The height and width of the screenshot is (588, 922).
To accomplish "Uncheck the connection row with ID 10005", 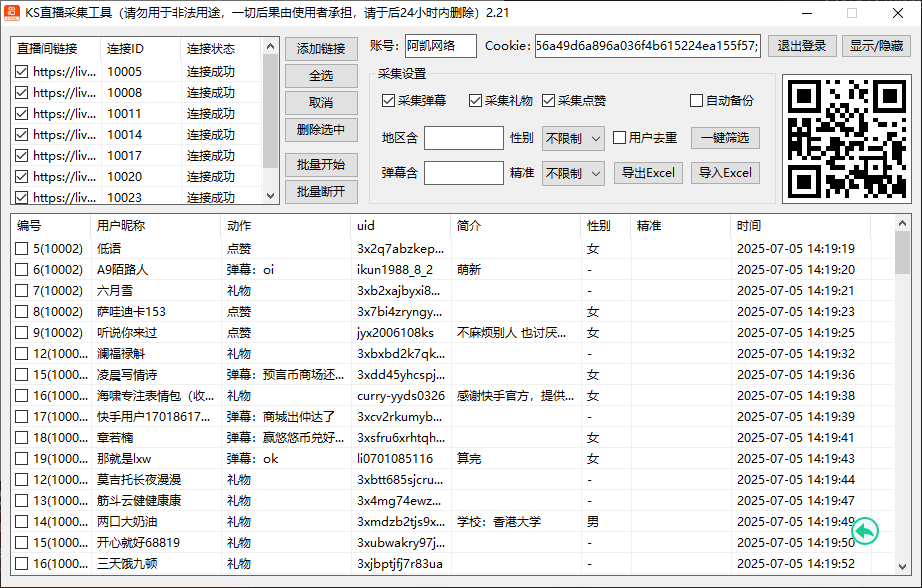I will (x=22, y=72).
